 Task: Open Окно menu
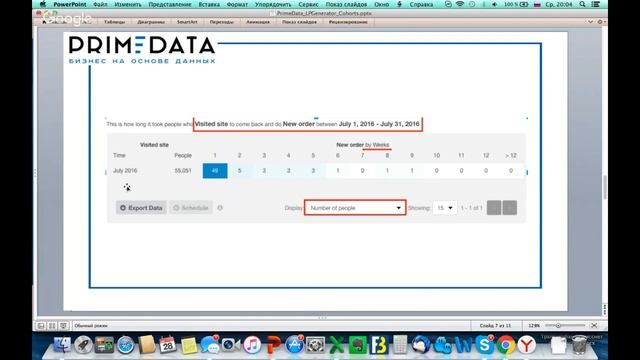[x=382, y=4]
